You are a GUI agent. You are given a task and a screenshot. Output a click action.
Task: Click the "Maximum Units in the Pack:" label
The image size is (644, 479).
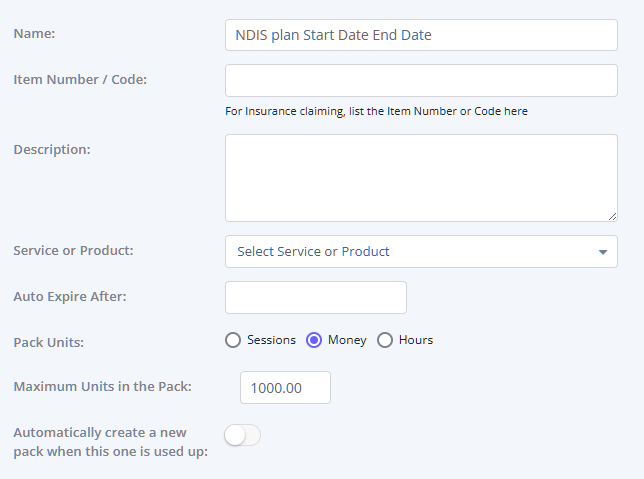point(102,386)
